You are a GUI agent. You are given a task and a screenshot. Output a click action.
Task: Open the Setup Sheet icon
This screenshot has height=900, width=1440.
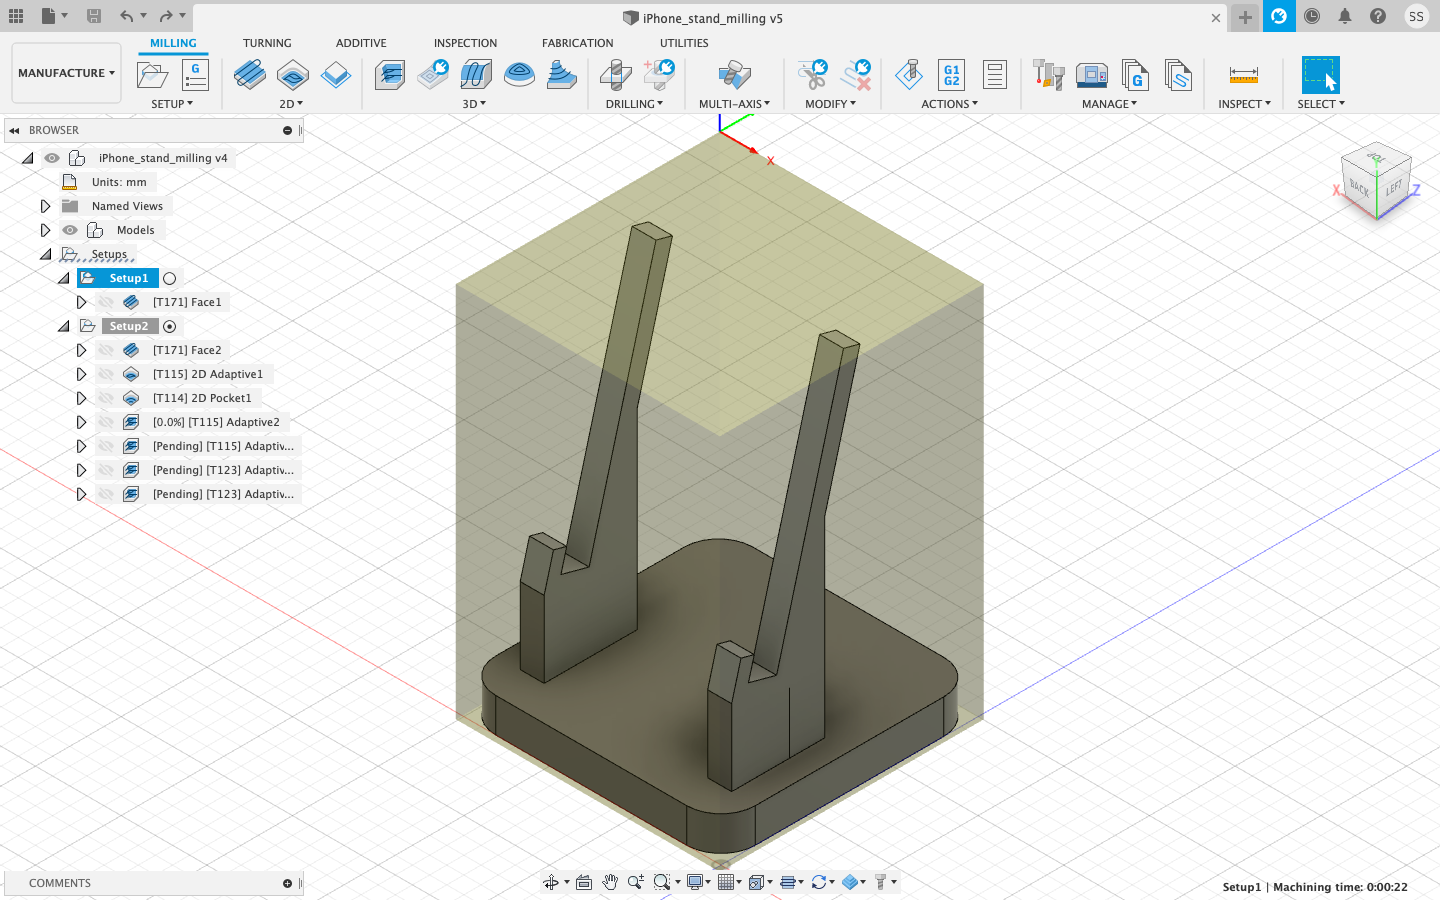point(995,75)
